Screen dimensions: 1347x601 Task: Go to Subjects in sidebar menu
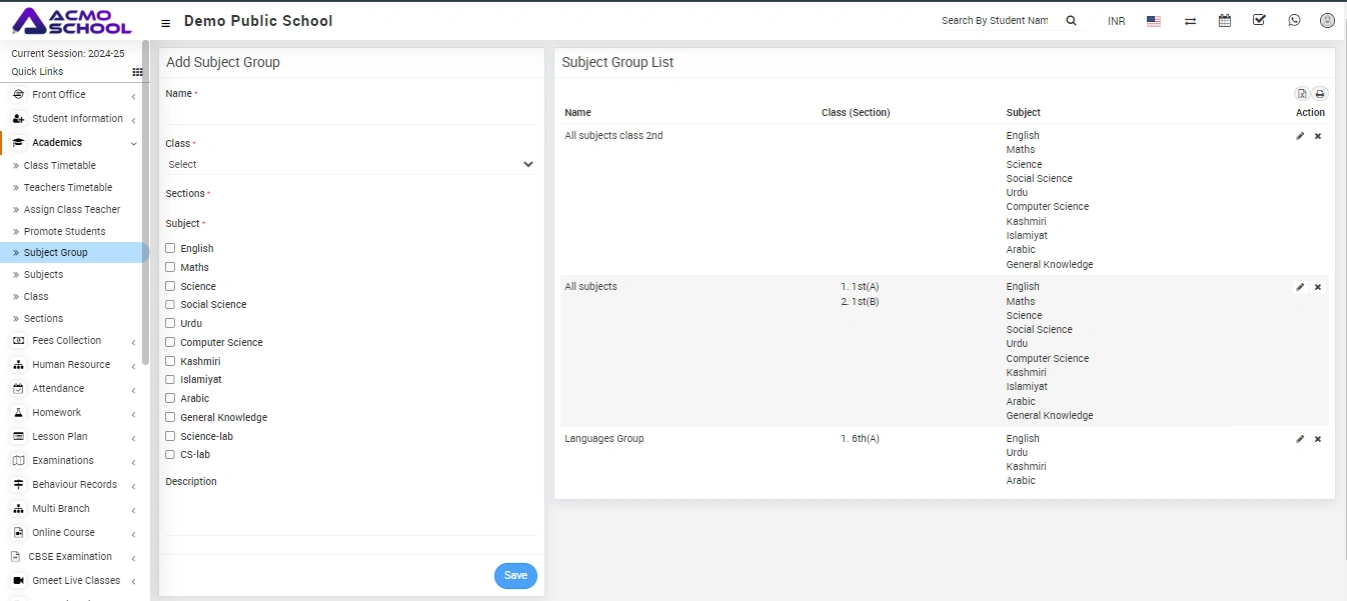(x=43, y=275)
